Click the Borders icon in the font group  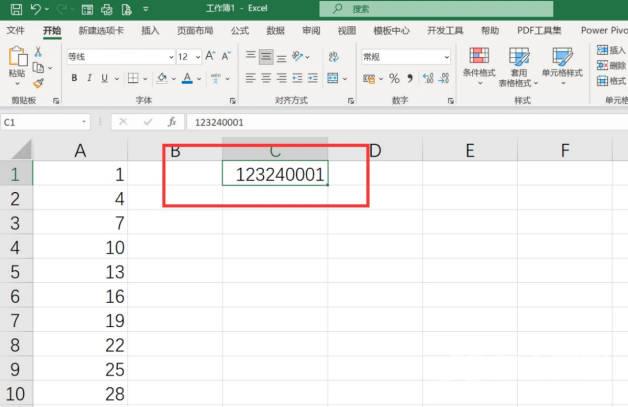click(x=132, y=78)
